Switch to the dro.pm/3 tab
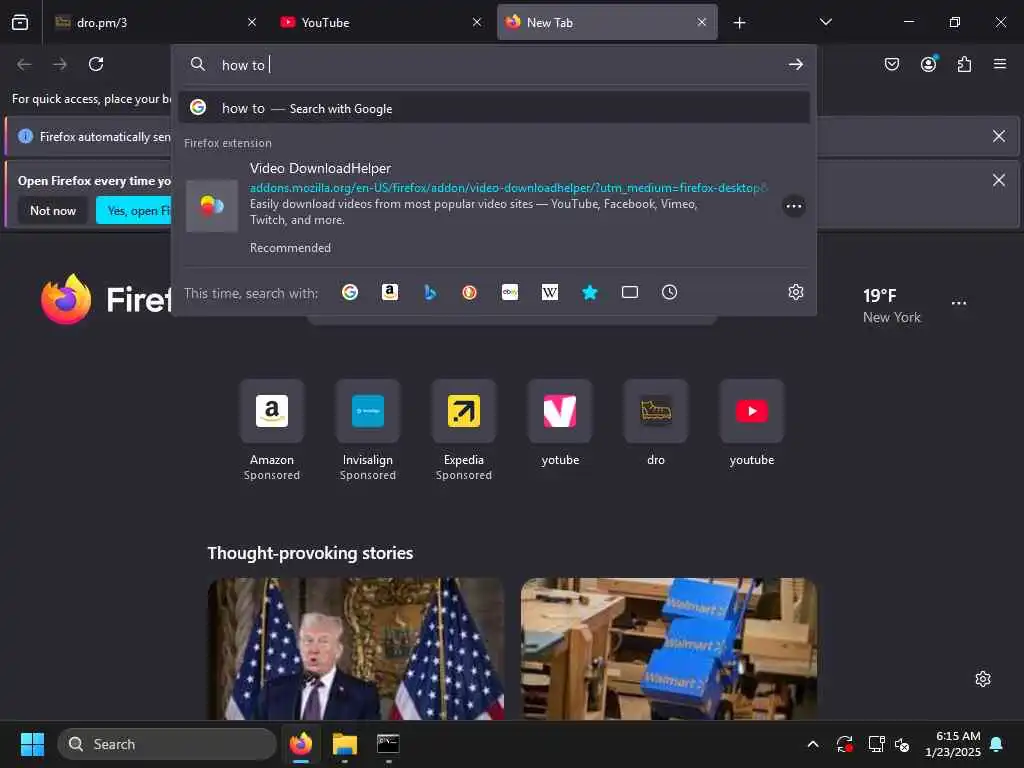Screen dimensions: 1024x768 click(x=155, y=22)
